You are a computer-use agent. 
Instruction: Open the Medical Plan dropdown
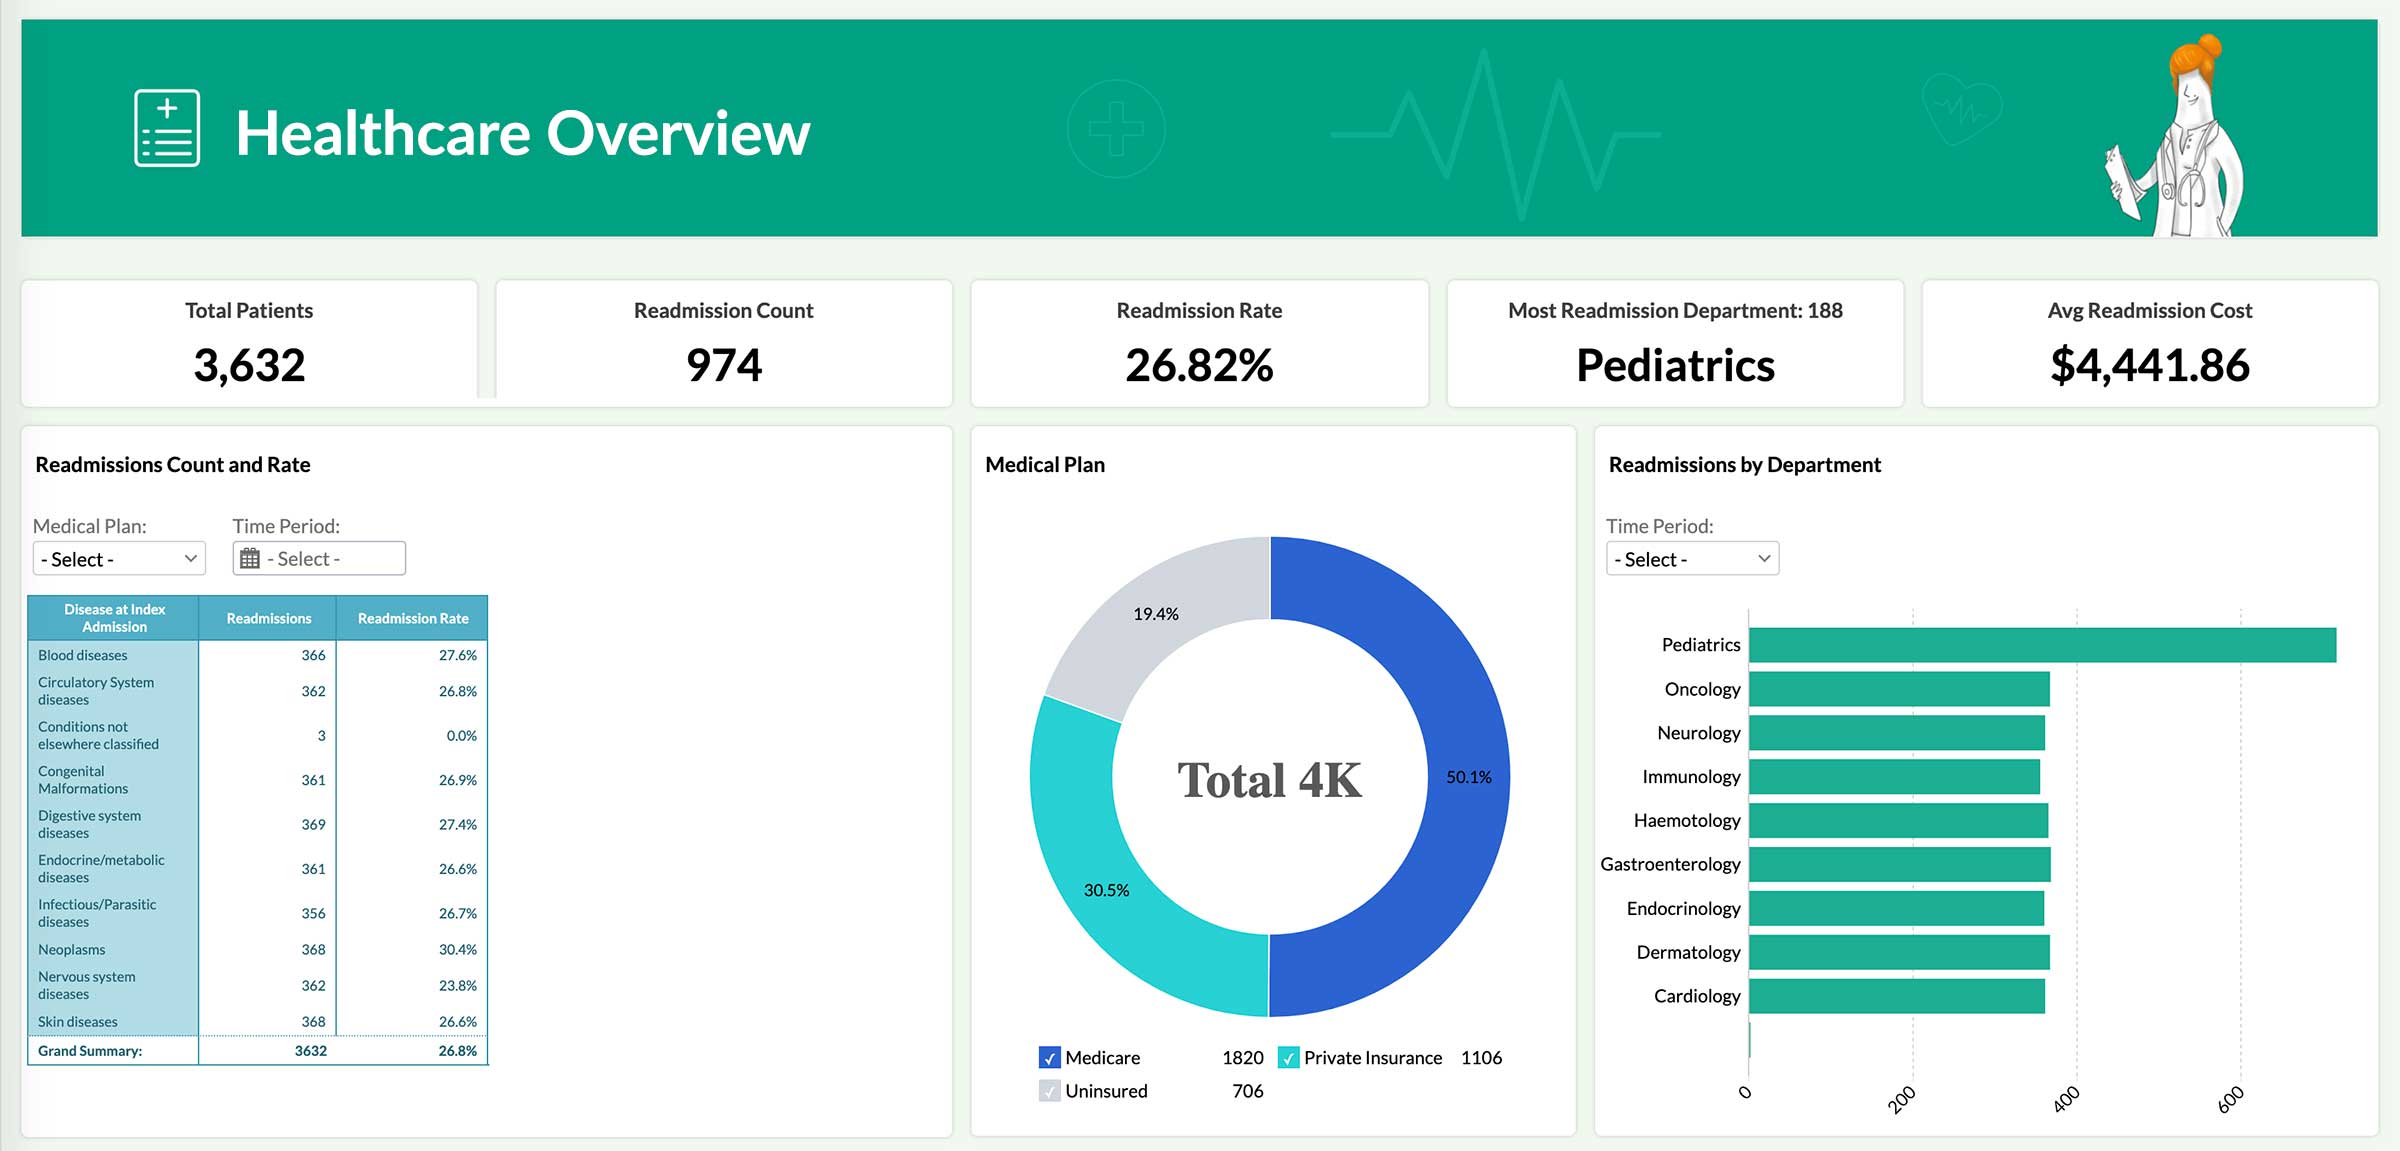[x=118, y=558]
